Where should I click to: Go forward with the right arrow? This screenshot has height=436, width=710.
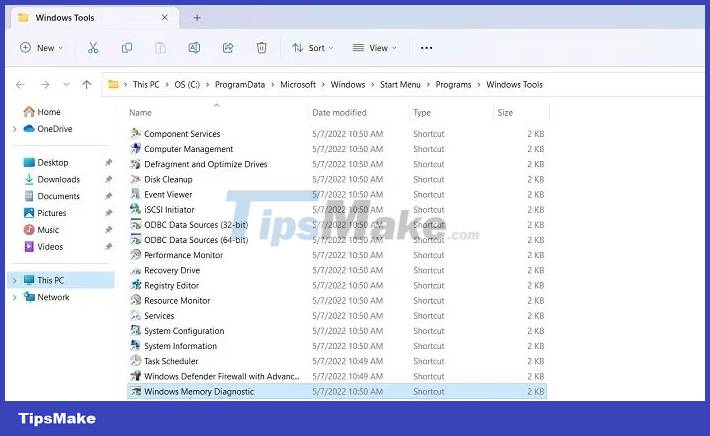pos(45,85)
